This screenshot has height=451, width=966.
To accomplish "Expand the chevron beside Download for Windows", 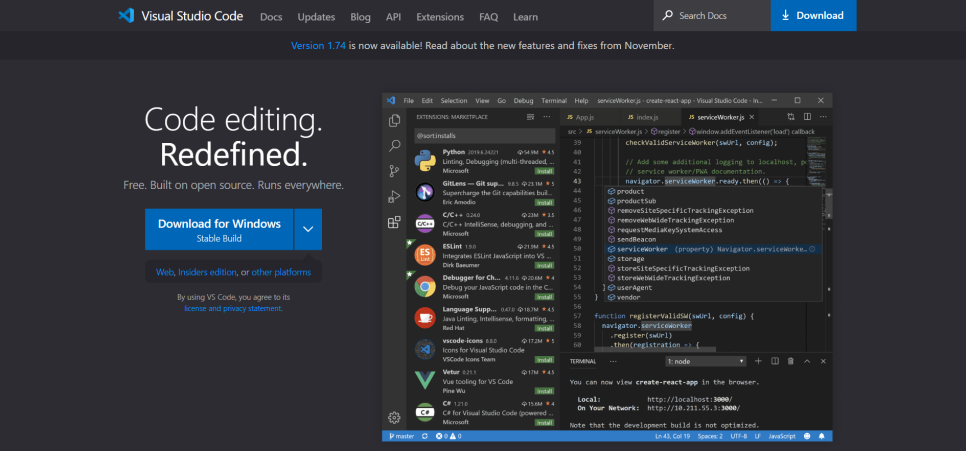I will [x=308, y=229].
